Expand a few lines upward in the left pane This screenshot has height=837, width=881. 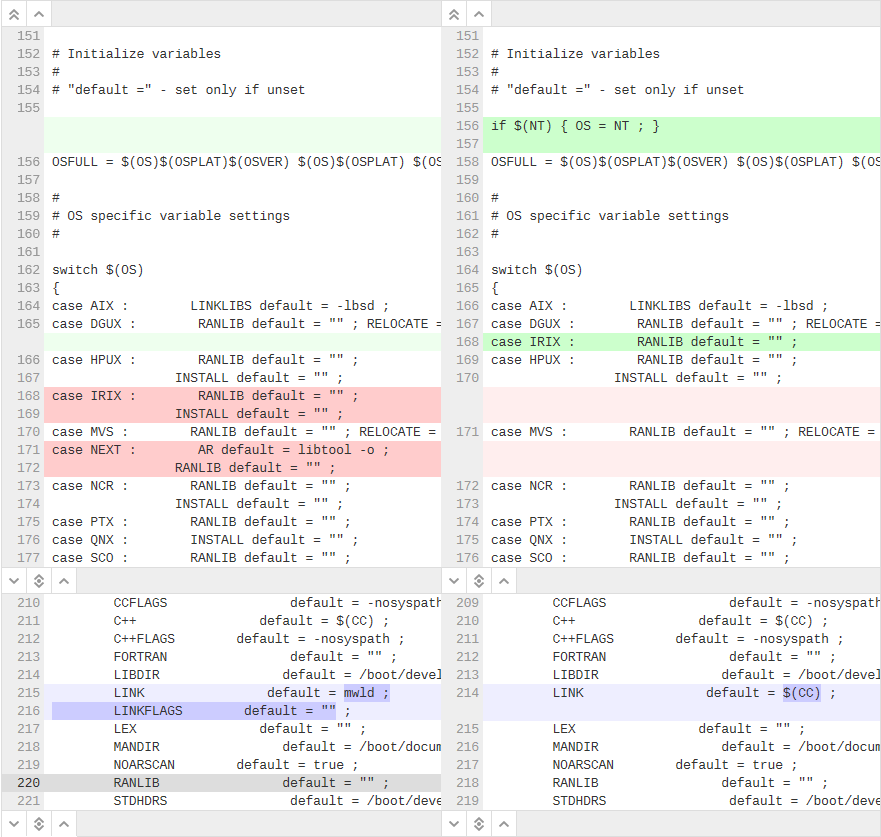pos(38,13)
